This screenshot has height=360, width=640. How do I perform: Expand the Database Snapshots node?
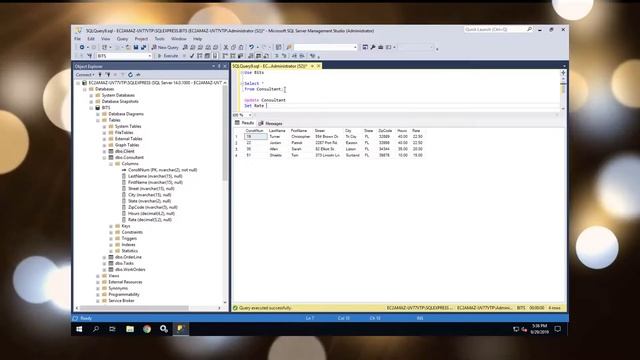pos(91,101)
